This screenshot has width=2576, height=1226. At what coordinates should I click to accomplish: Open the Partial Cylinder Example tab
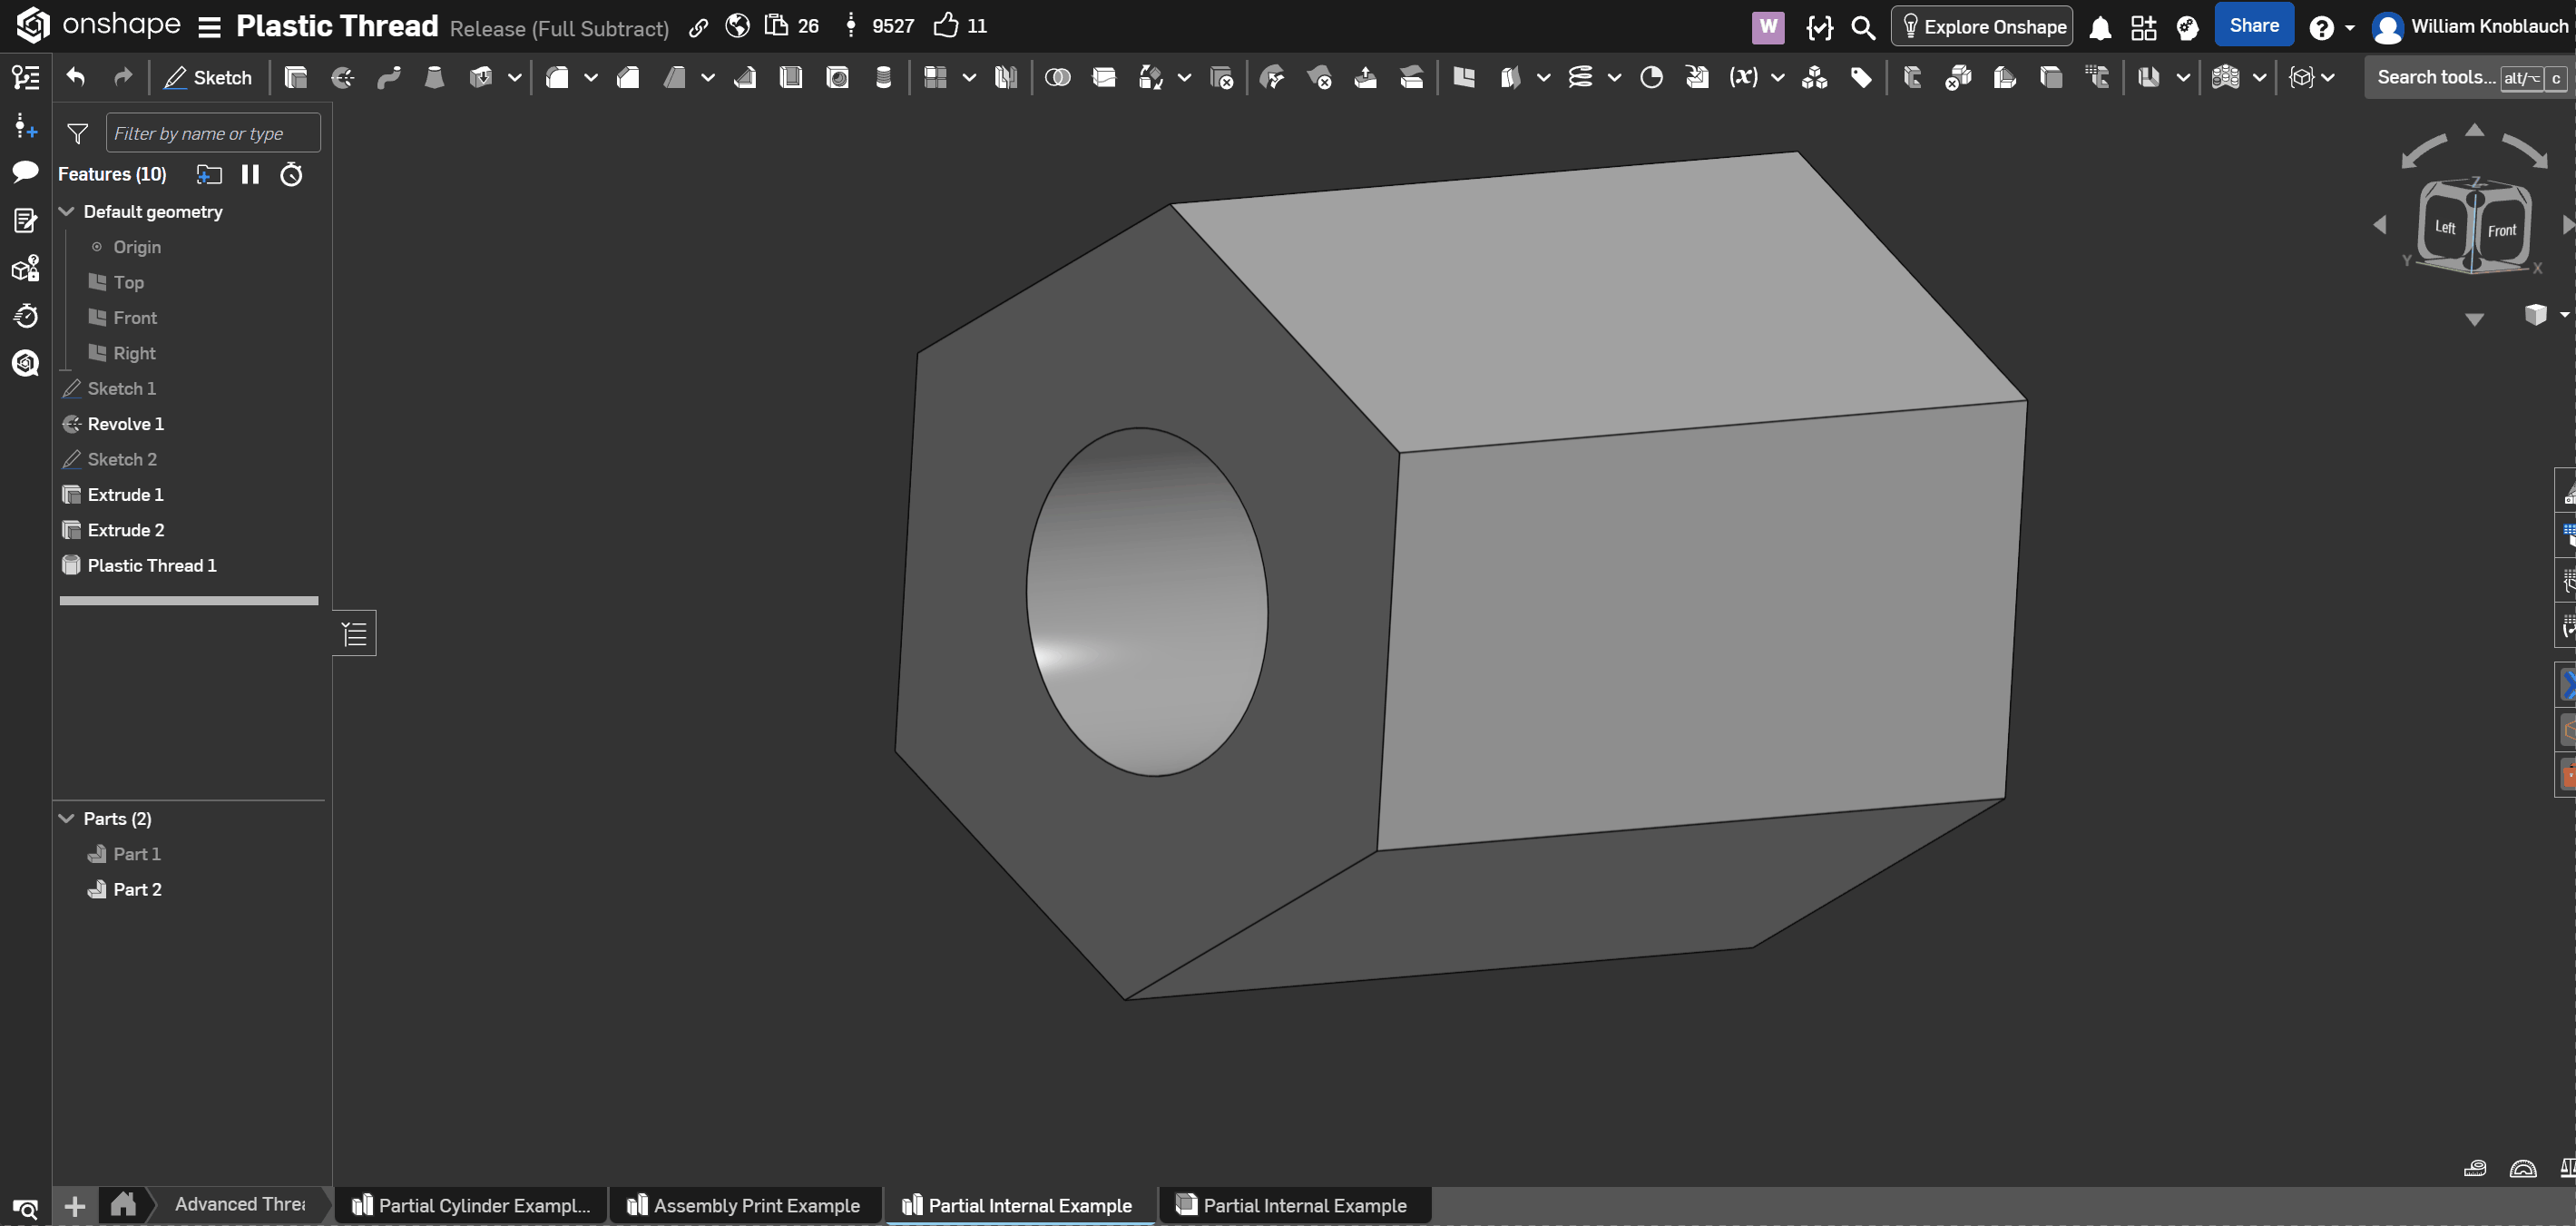[471, 1205]
